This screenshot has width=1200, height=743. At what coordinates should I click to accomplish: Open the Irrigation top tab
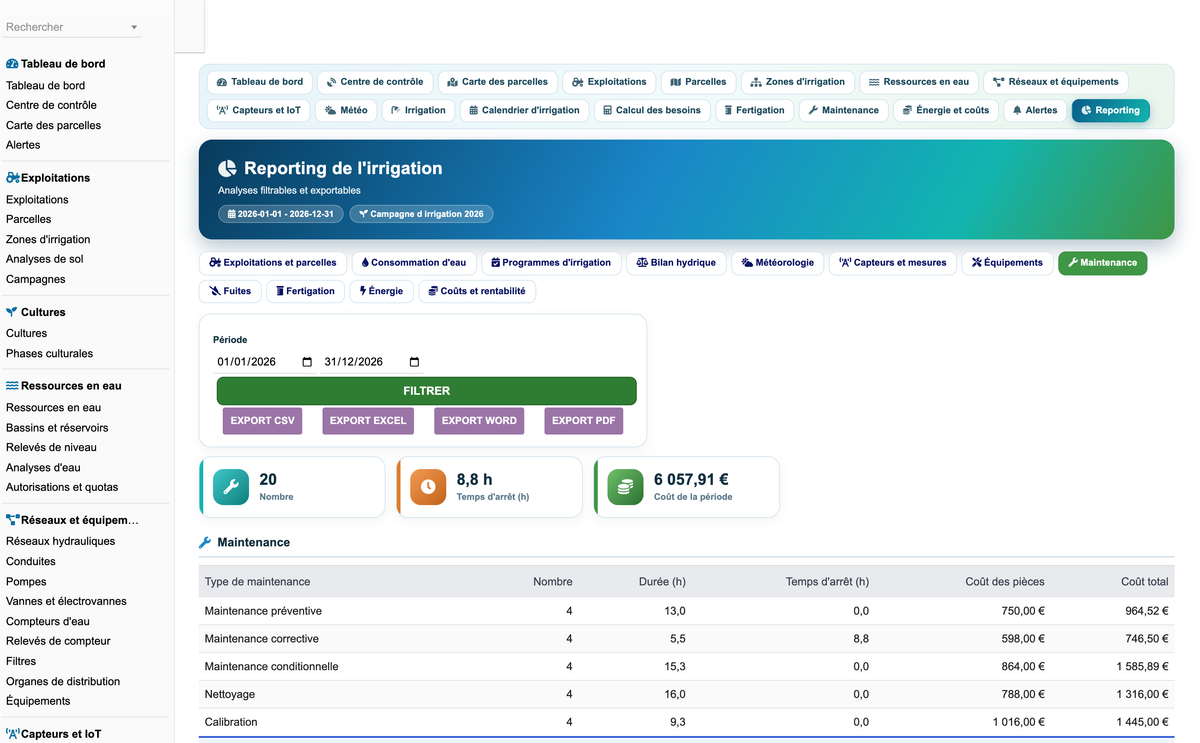(x=418, y=110)
